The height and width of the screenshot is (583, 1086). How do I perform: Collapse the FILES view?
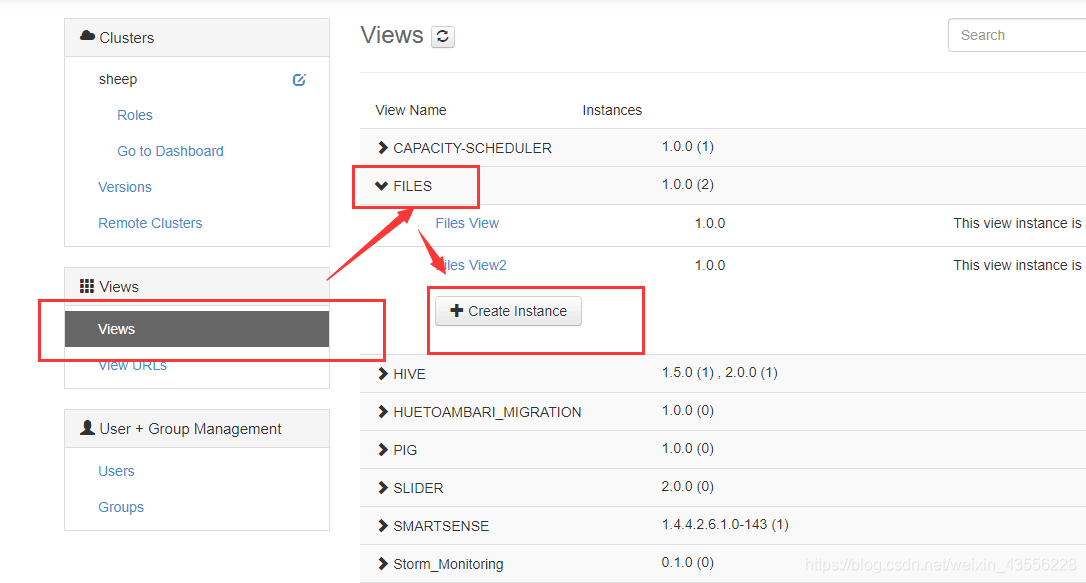pos(381,186)
